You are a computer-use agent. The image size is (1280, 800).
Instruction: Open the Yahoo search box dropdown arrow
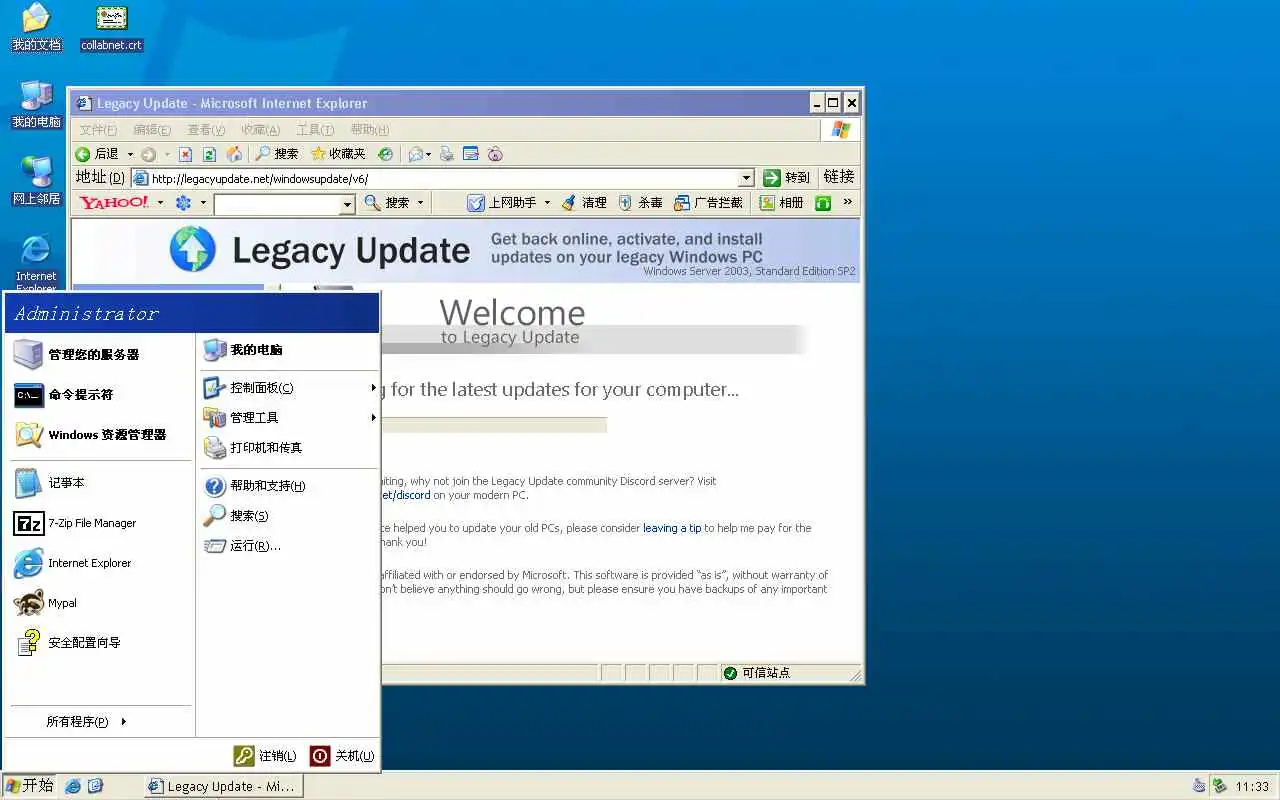[x=348, y=204]
